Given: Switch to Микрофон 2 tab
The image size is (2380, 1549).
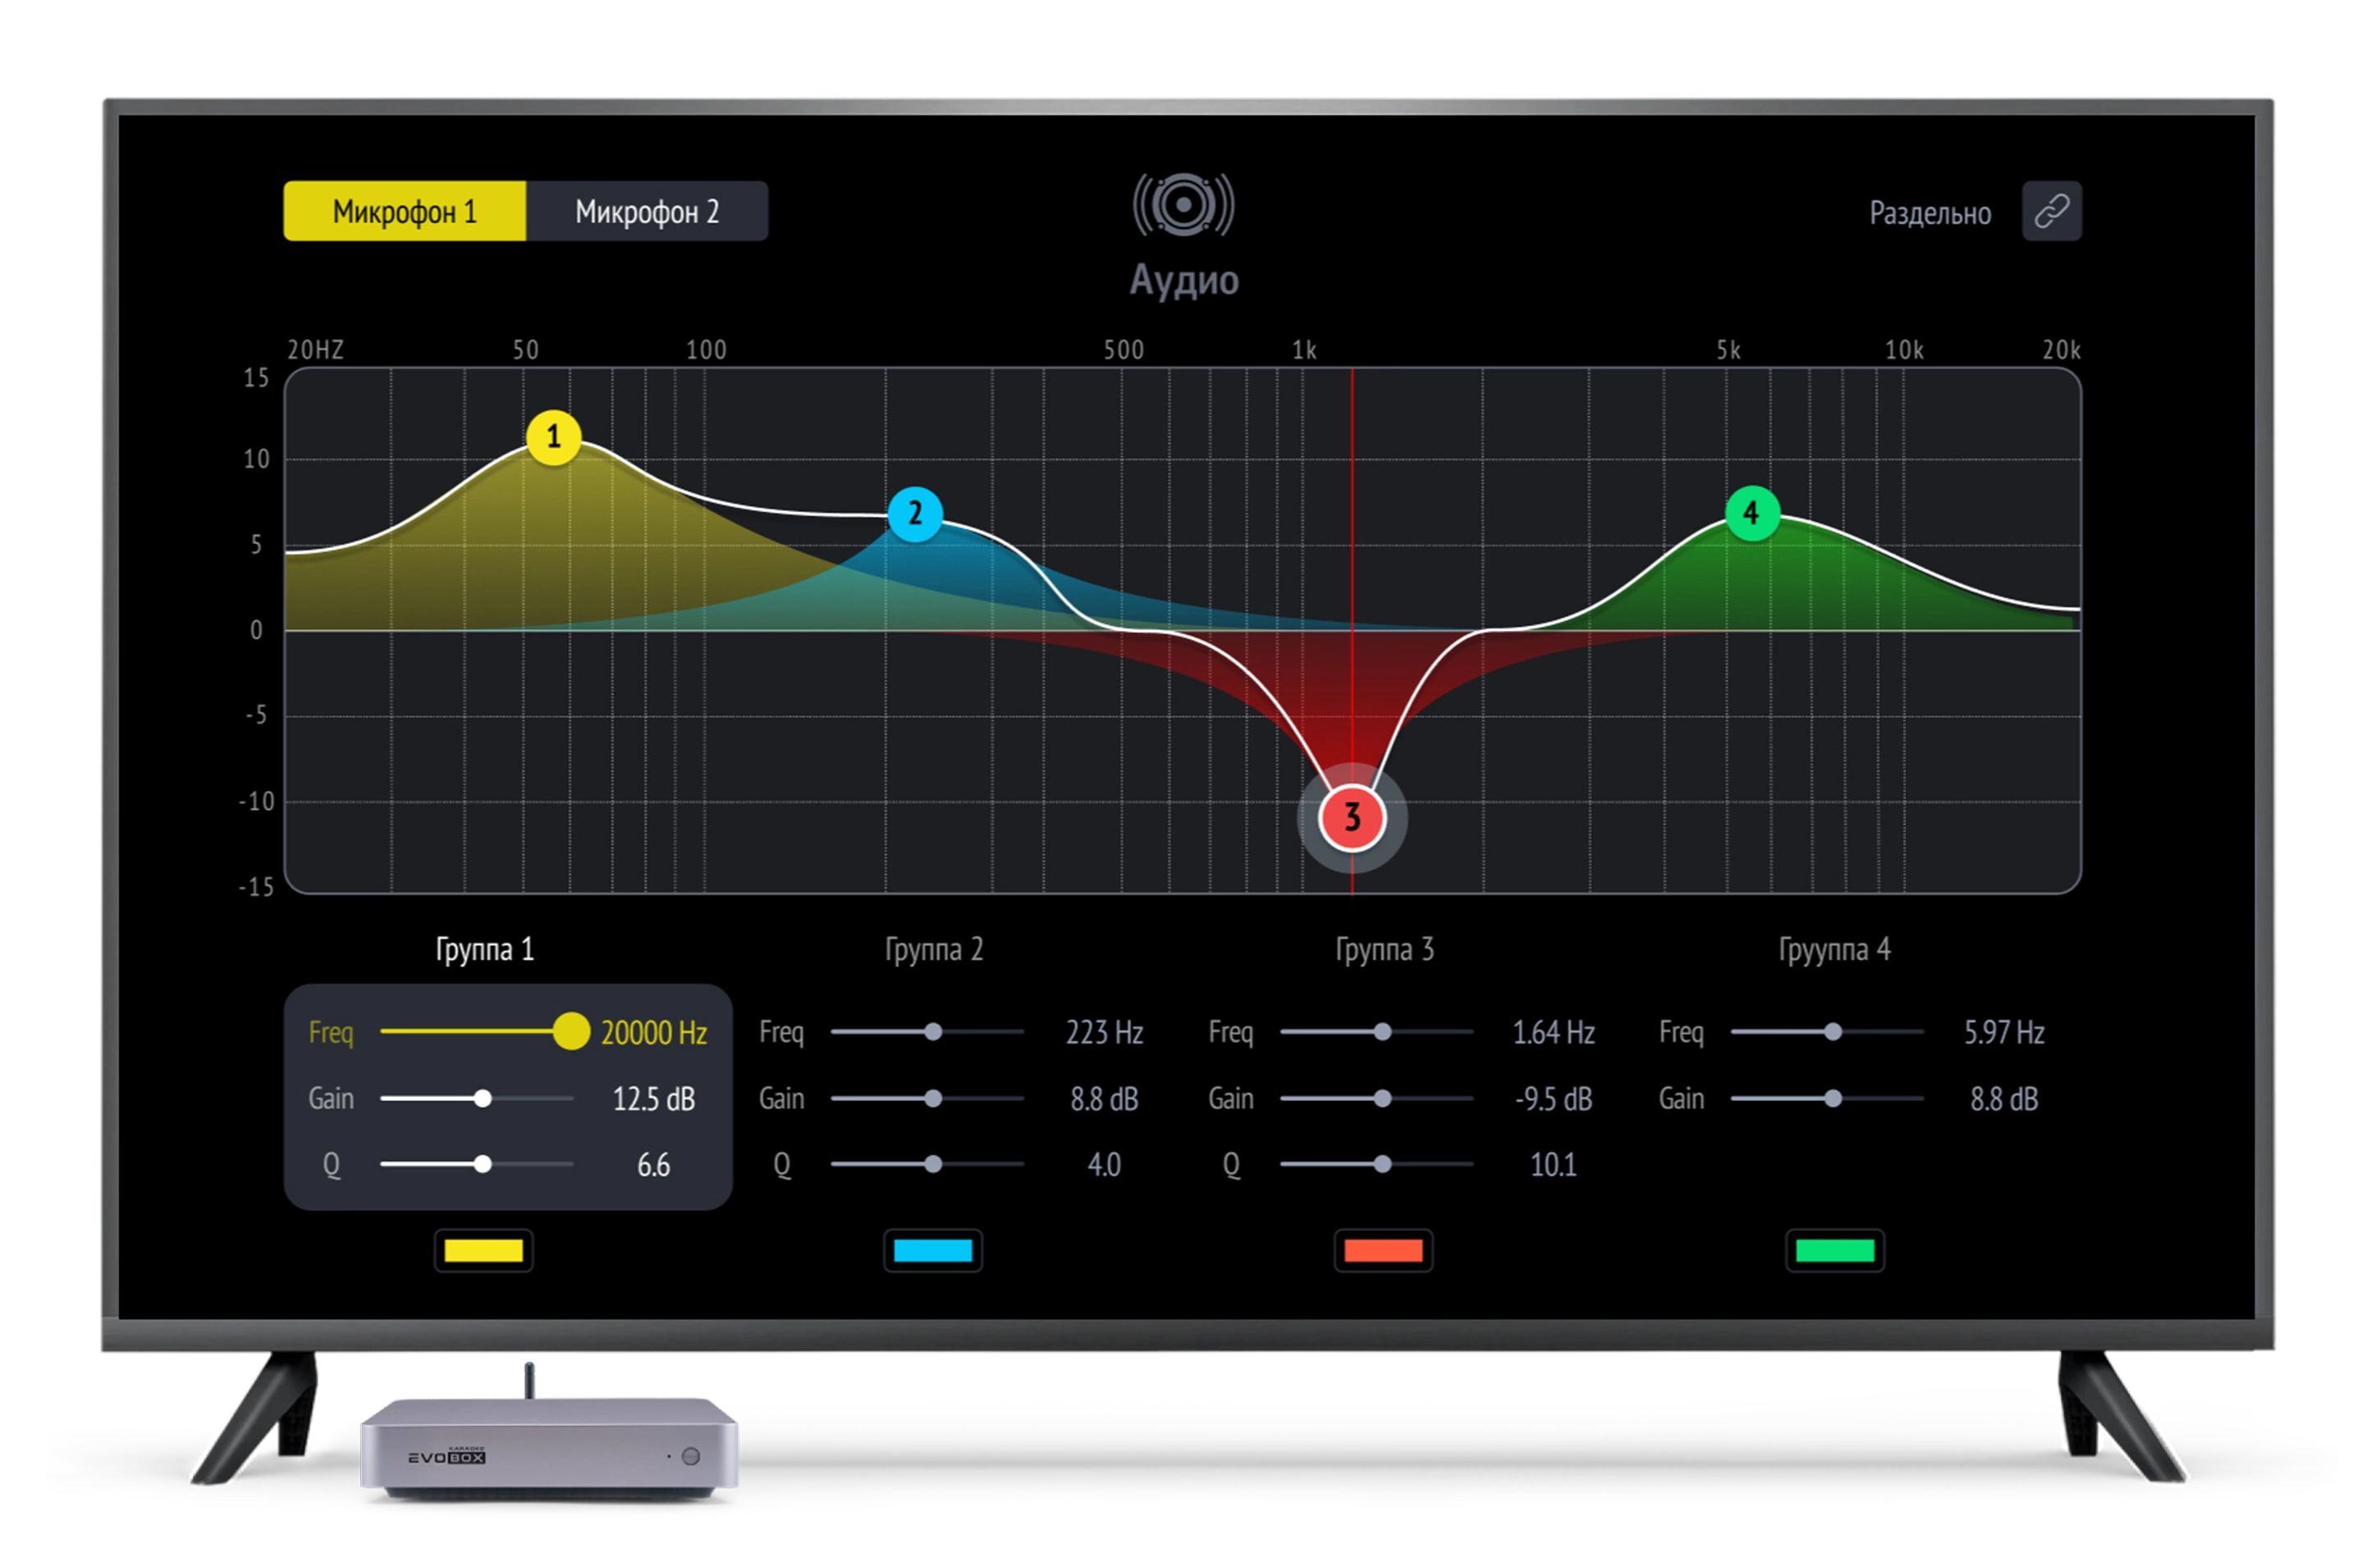Looking at the screenshot, I should point(647,211).
